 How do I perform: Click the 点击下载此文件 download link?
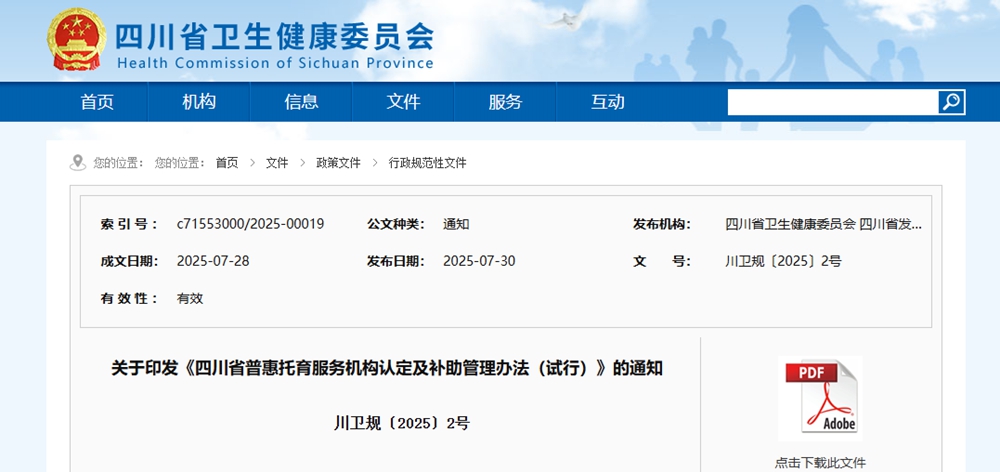click(x=820, y=463)
